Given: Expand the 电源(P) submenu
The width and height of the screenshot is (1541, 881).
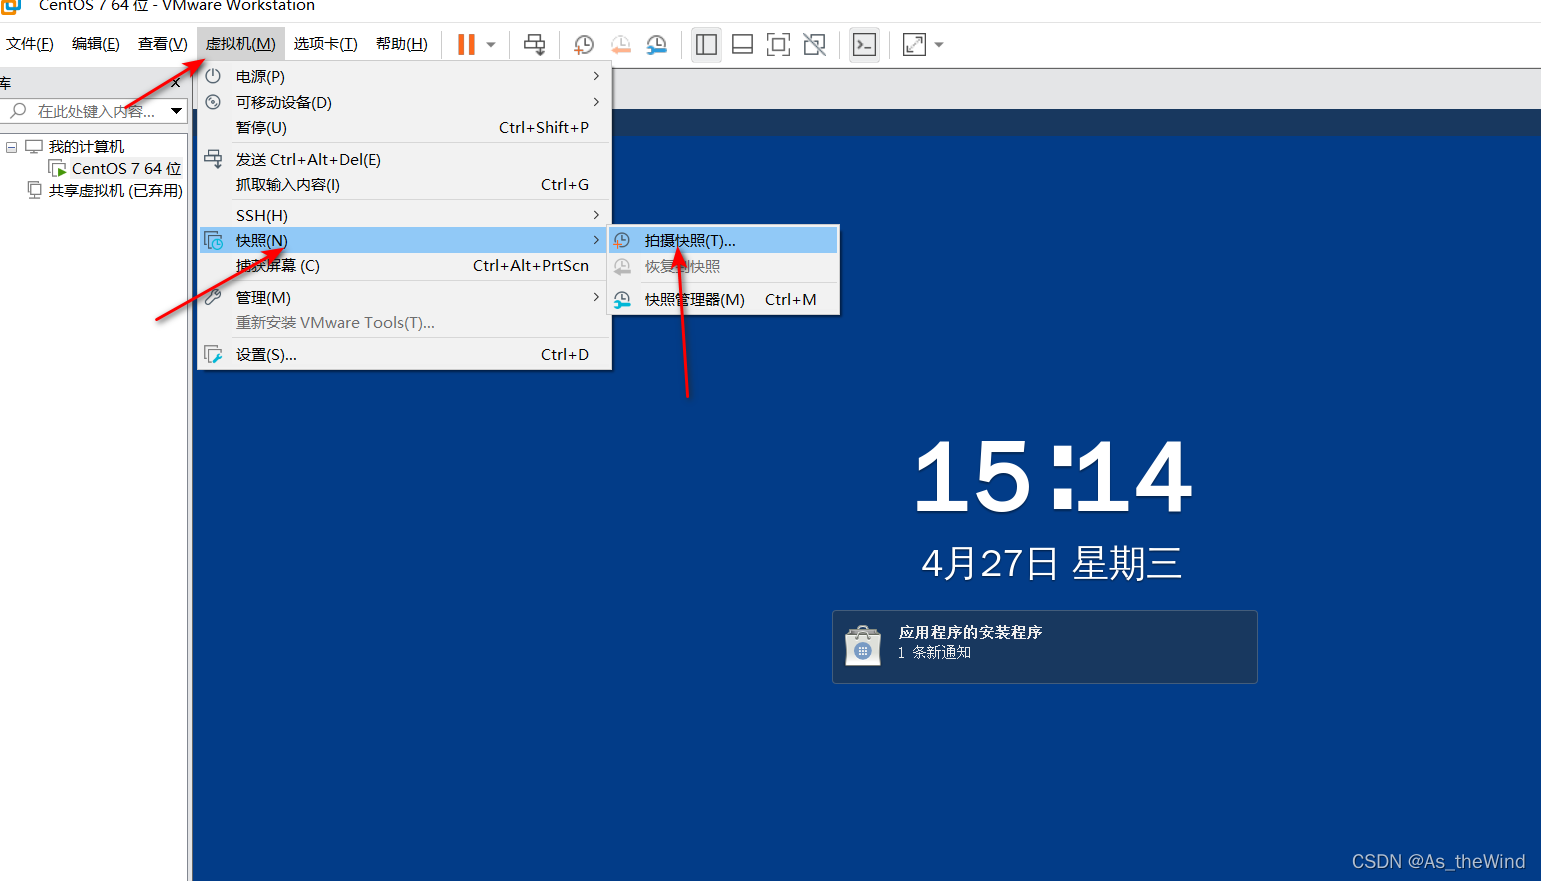Looking at the screenshot, I should [405, 76].
